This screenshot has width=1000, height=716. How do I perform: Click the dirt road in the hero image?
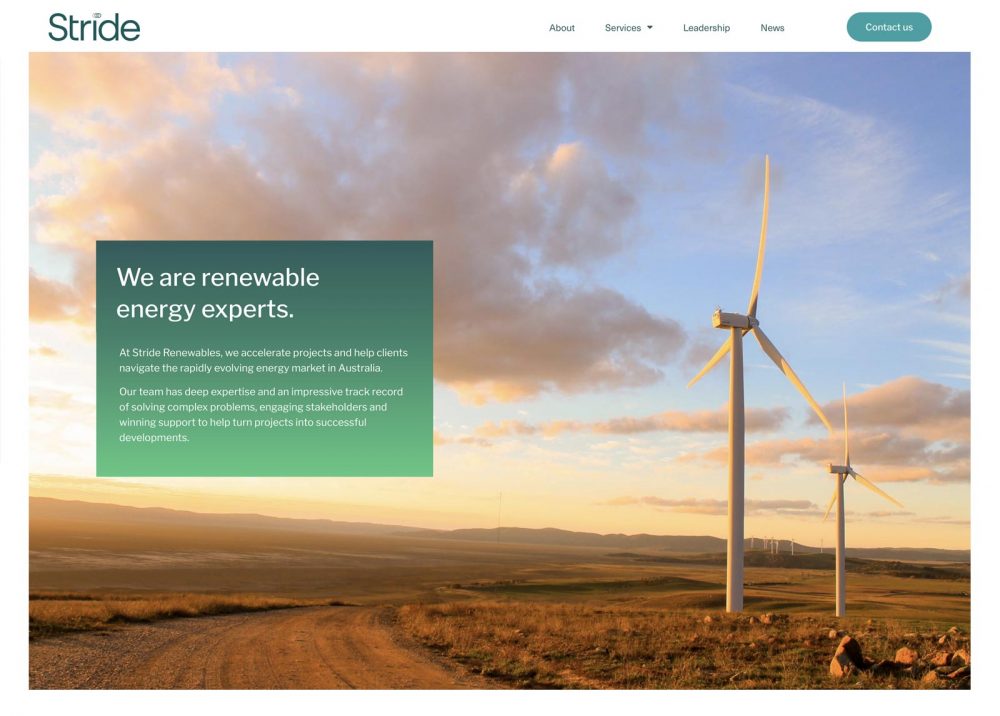coord(250,650)
